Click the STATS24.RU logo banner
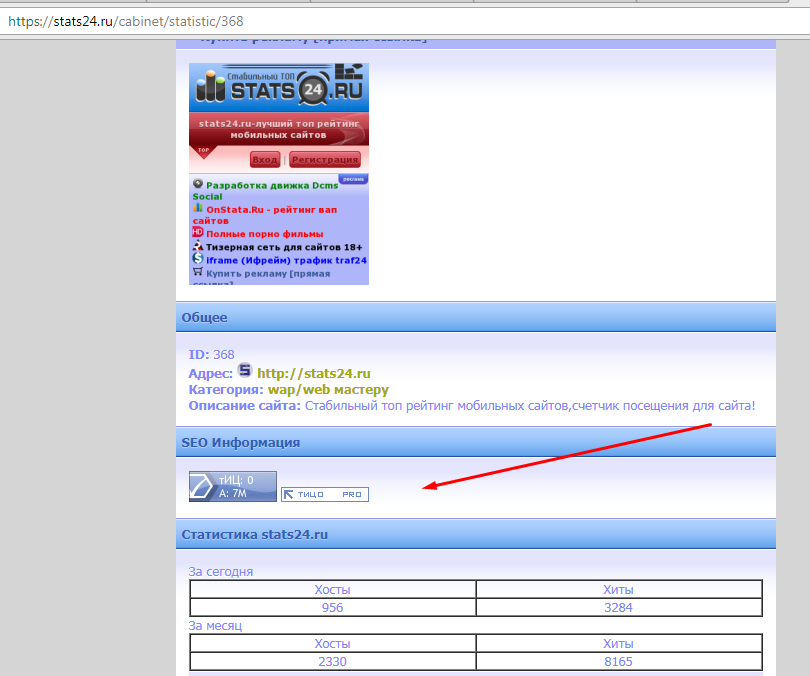The width and height of the screenshot is (810, 676). pyautogui.click(x=278, y=87)
